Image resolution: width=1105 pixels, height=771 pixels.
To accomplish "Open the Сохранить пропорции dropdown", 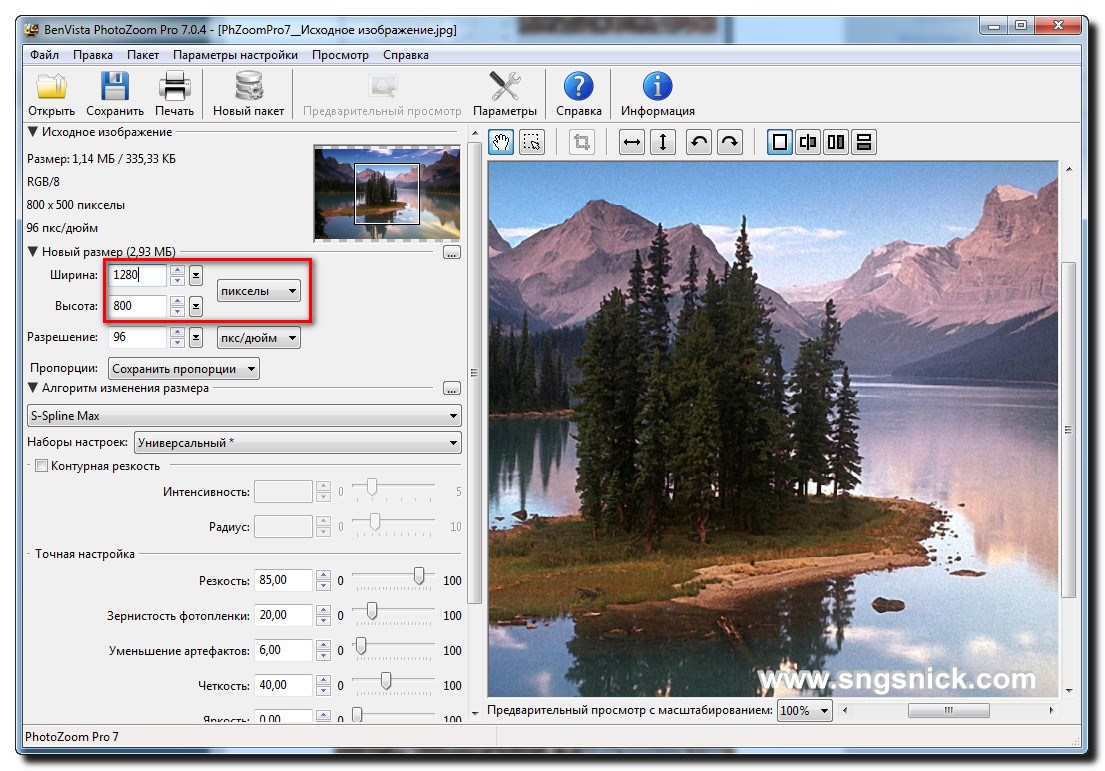I will [x=183, y=369].
